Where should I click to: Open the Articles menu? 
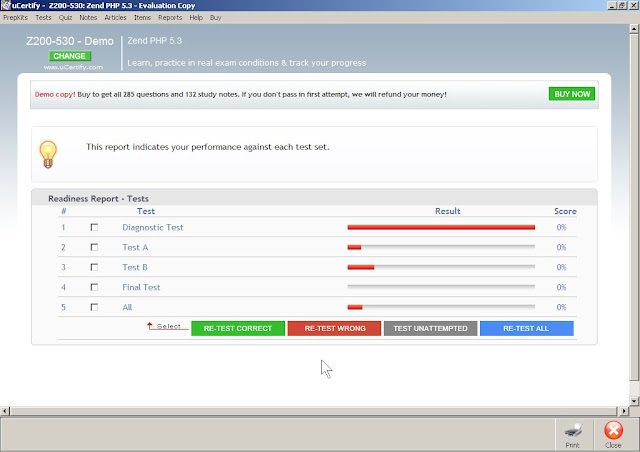coord(116,18)
